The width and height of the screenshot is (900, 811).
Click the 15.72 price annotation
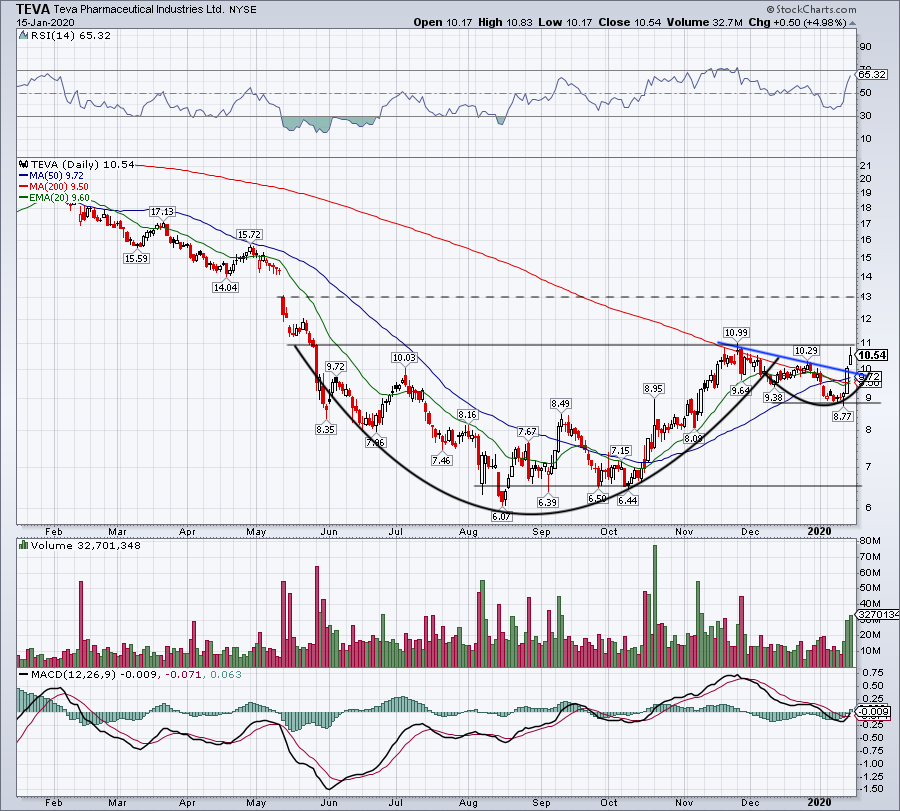pyautogui.click(x=249, y=234)
